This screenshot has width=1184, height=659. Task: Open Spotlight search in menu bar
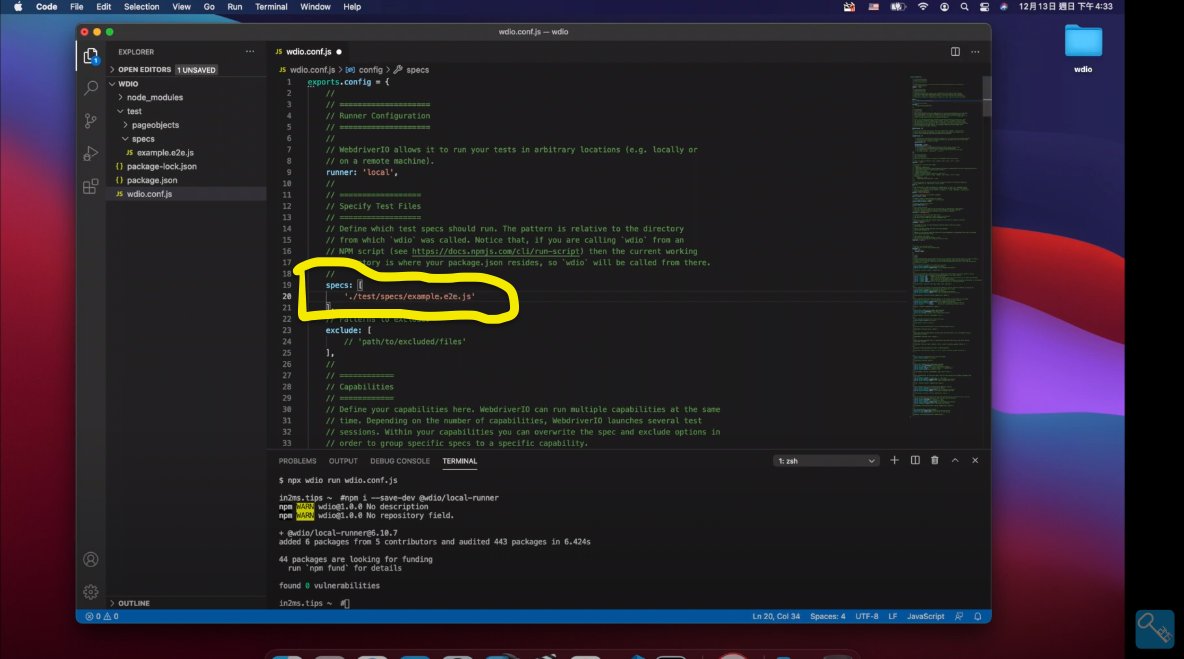pos(964,7)
